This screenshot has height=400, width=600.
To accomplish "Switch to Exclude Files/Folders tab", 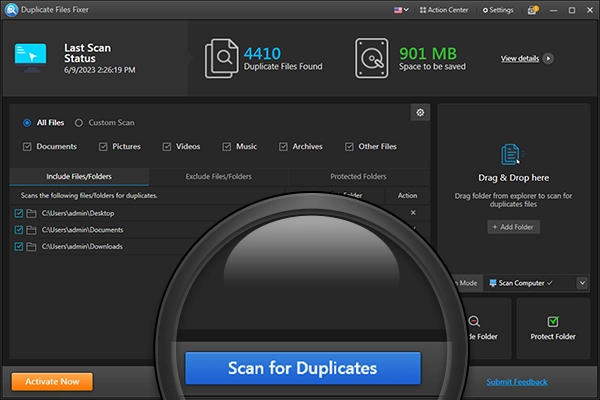I will click(218, 176).
